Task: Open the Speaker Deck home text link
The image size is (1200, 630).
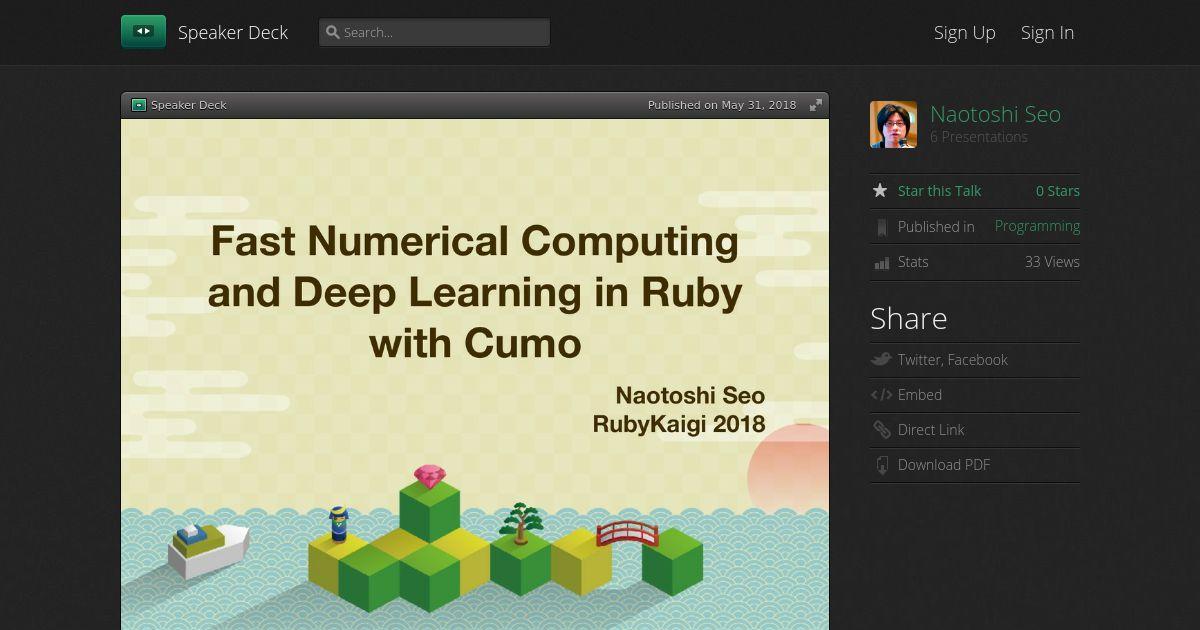Action: coord(233,33)
